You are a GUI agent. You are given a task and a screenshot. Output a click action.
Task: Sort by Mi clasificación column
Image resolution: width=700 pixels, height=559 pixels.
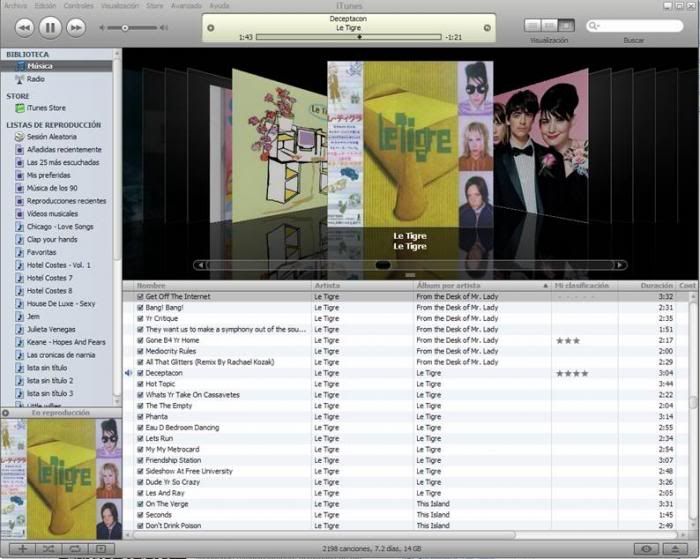585,286
